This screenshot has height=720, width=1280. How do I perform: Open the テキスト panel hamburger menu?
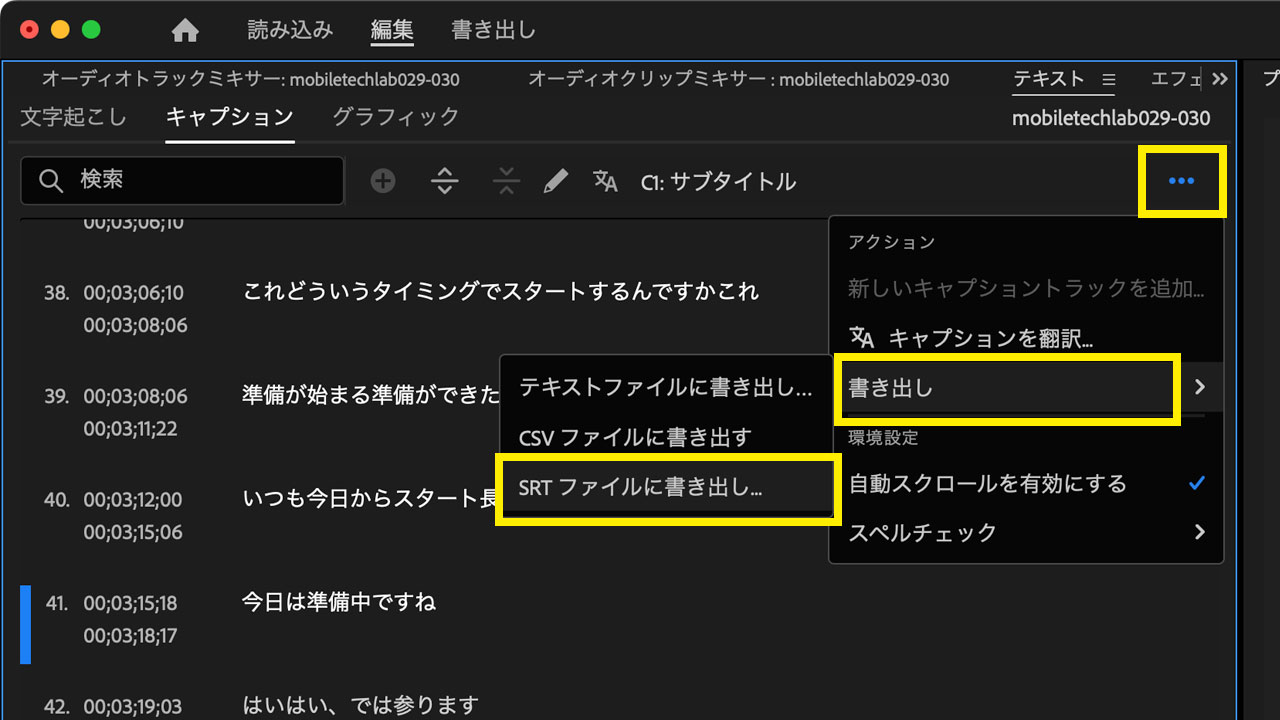(x=1108, y=79)
